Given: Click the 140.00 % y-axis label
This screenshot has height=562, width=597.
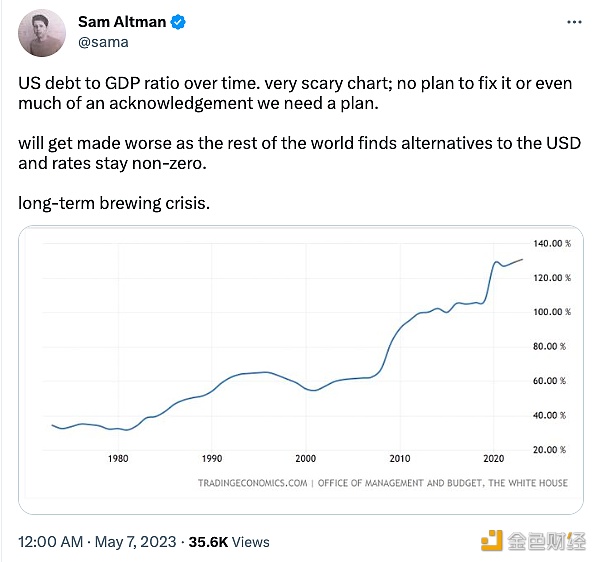Looking at the screenshot, I should pos(552,244).
